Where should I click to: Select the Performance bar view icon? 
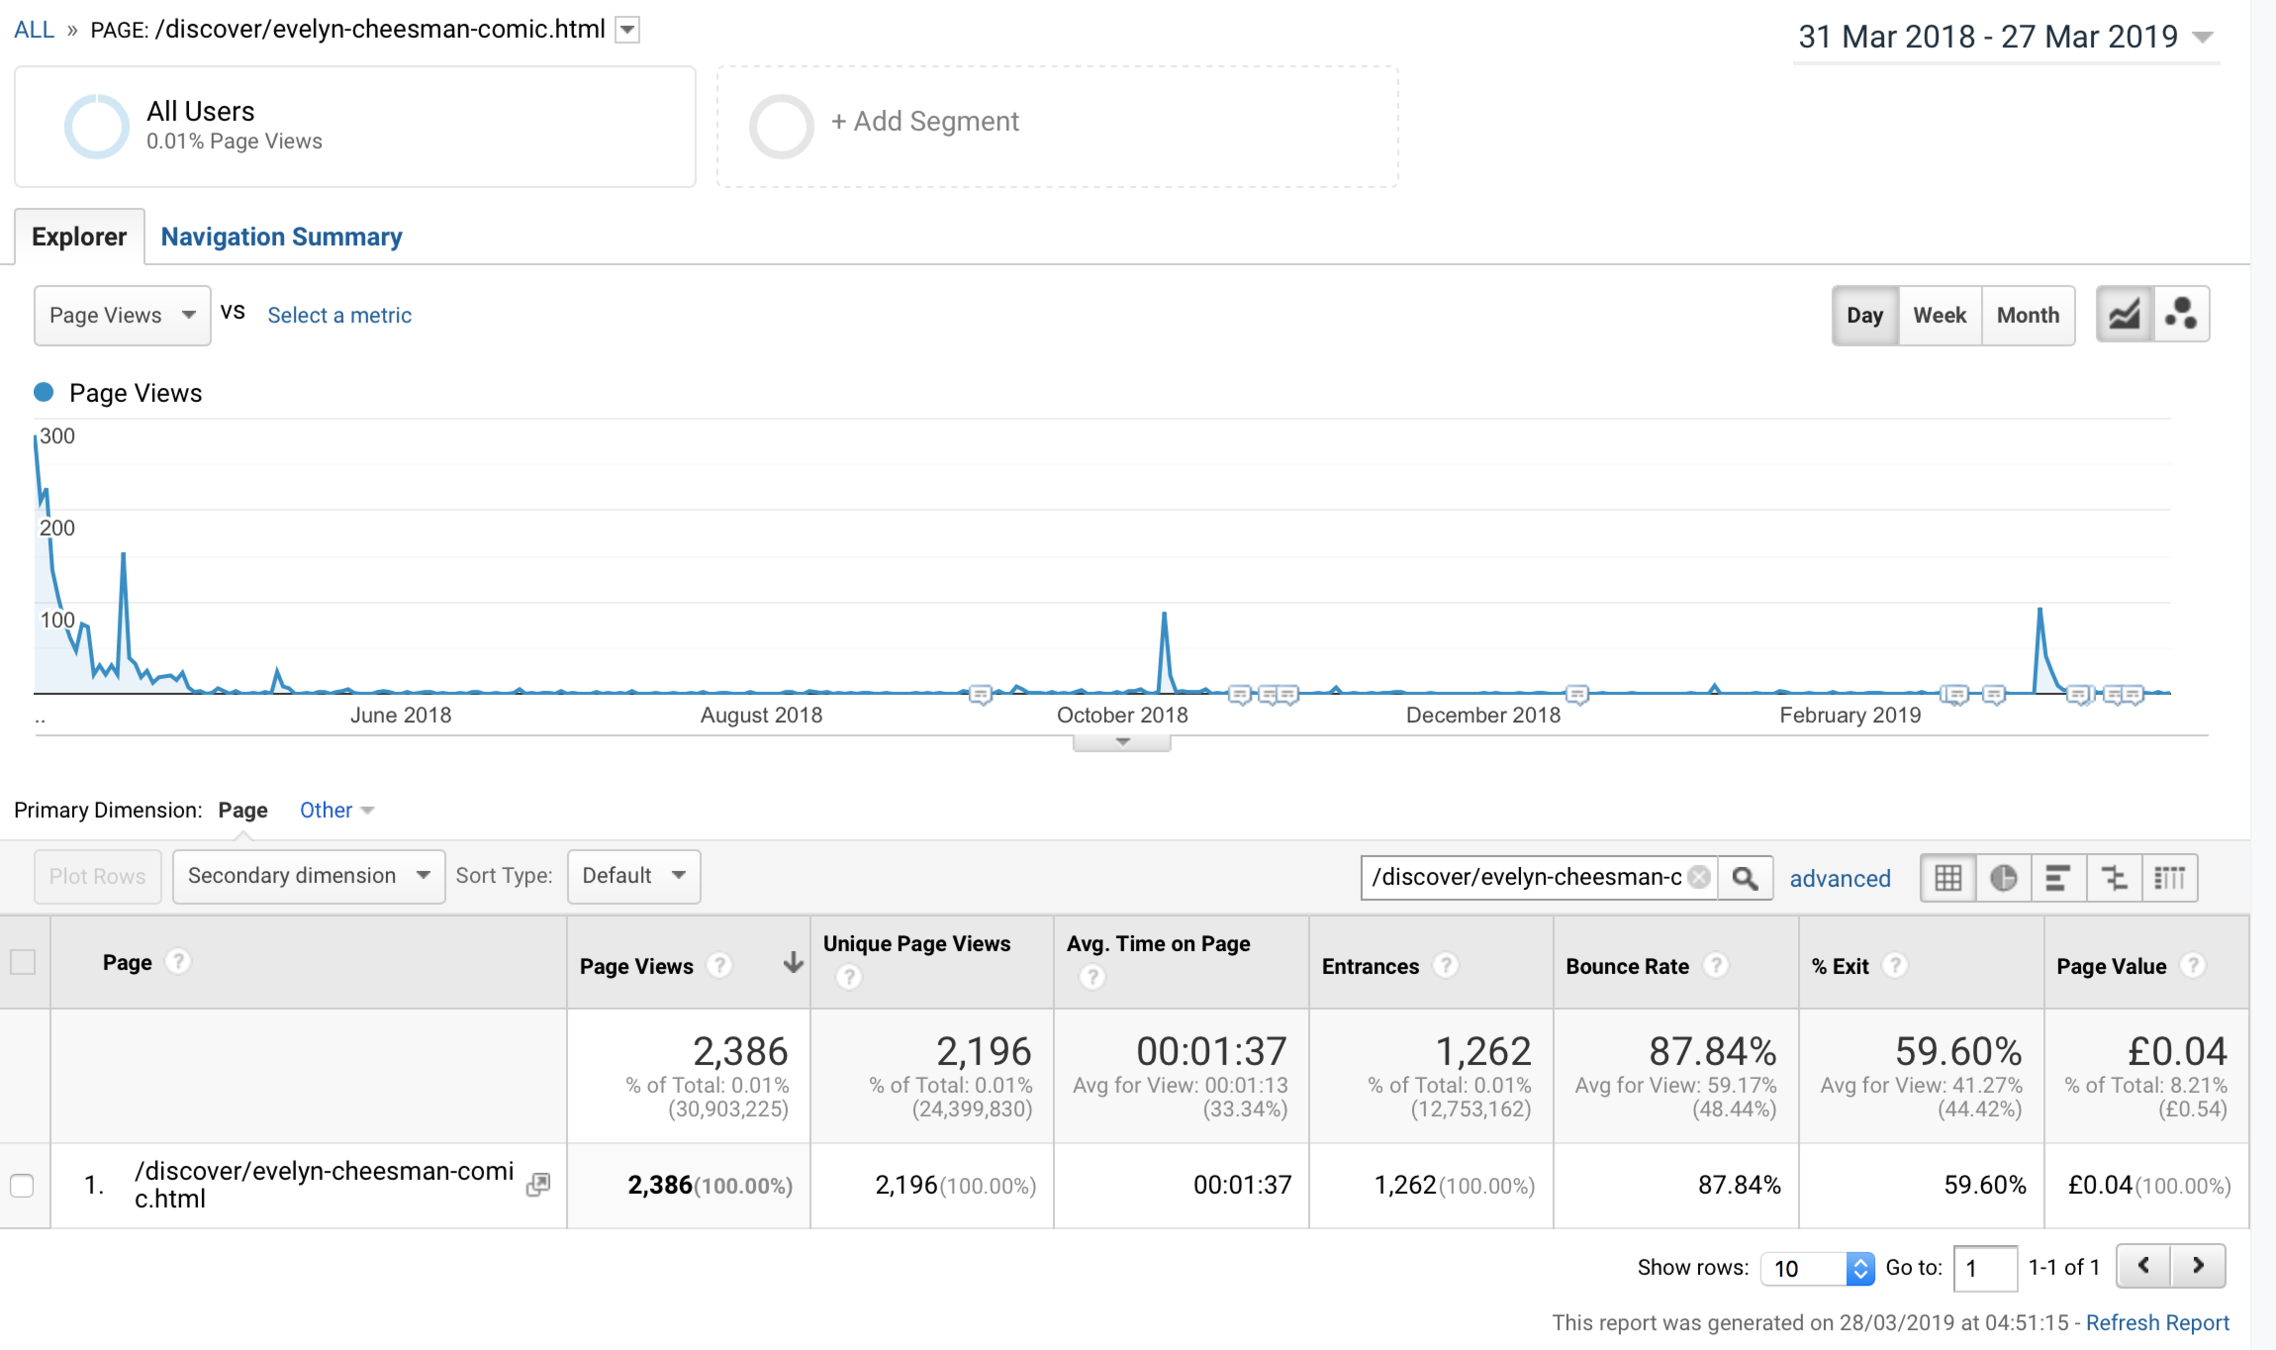coord(2058,878)
